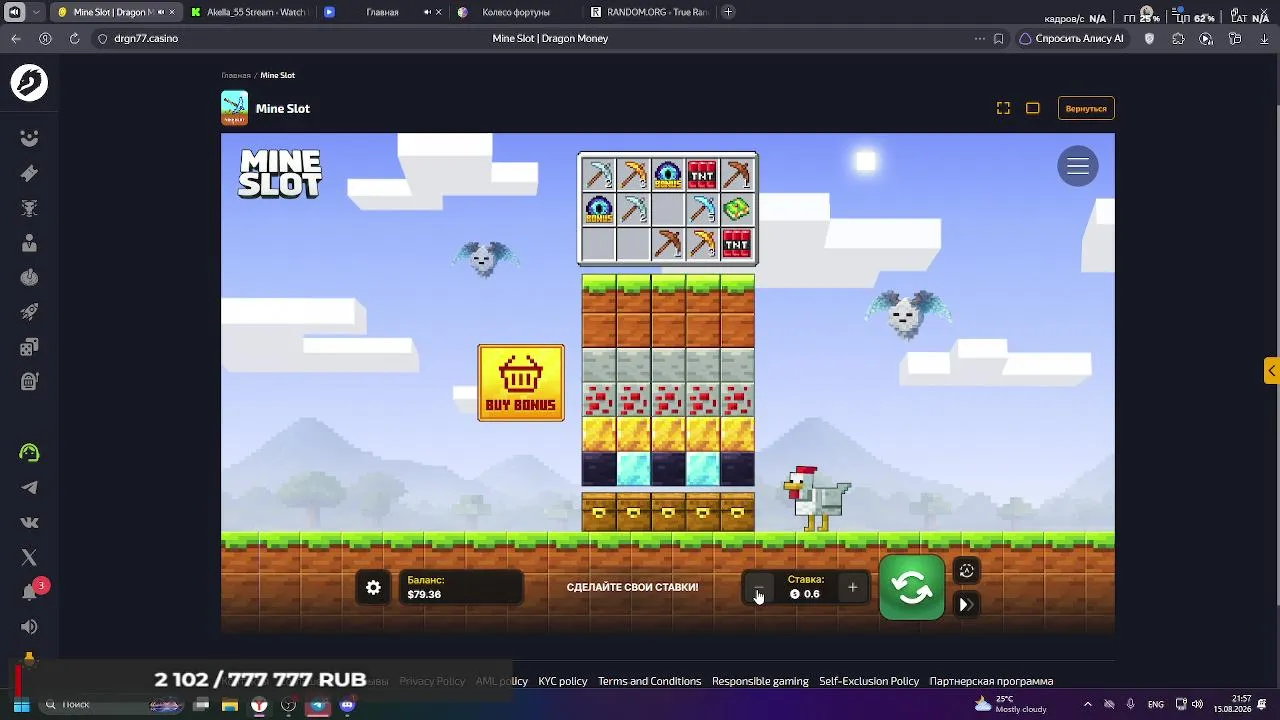Click Спросить Алису AI button
Viewport: 1280px width, 720px height.
point(1071,39)
